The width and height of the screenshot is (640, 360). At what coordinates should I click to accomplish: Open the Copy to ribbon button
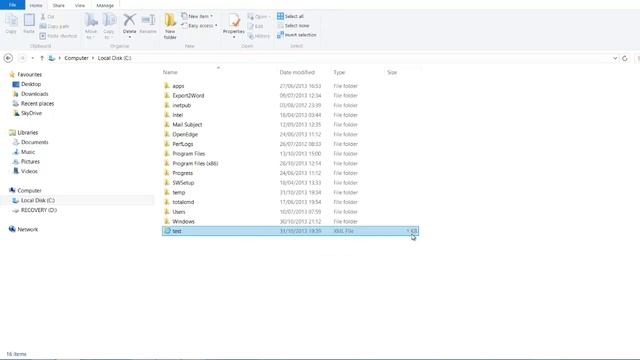click(x=109, y=26)
